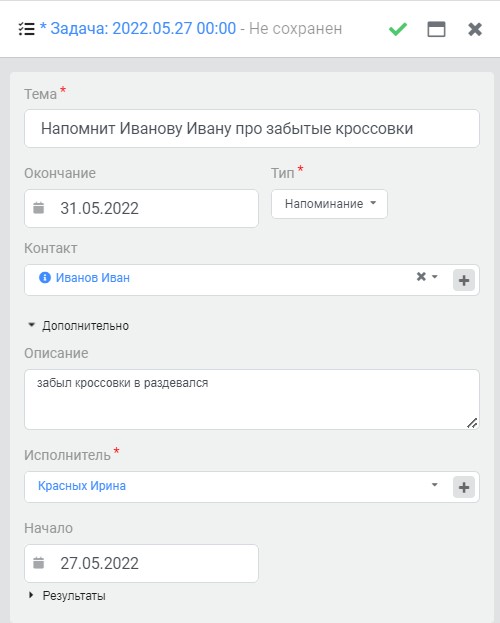
Task: Click the Описание text area
Action: 252,399
